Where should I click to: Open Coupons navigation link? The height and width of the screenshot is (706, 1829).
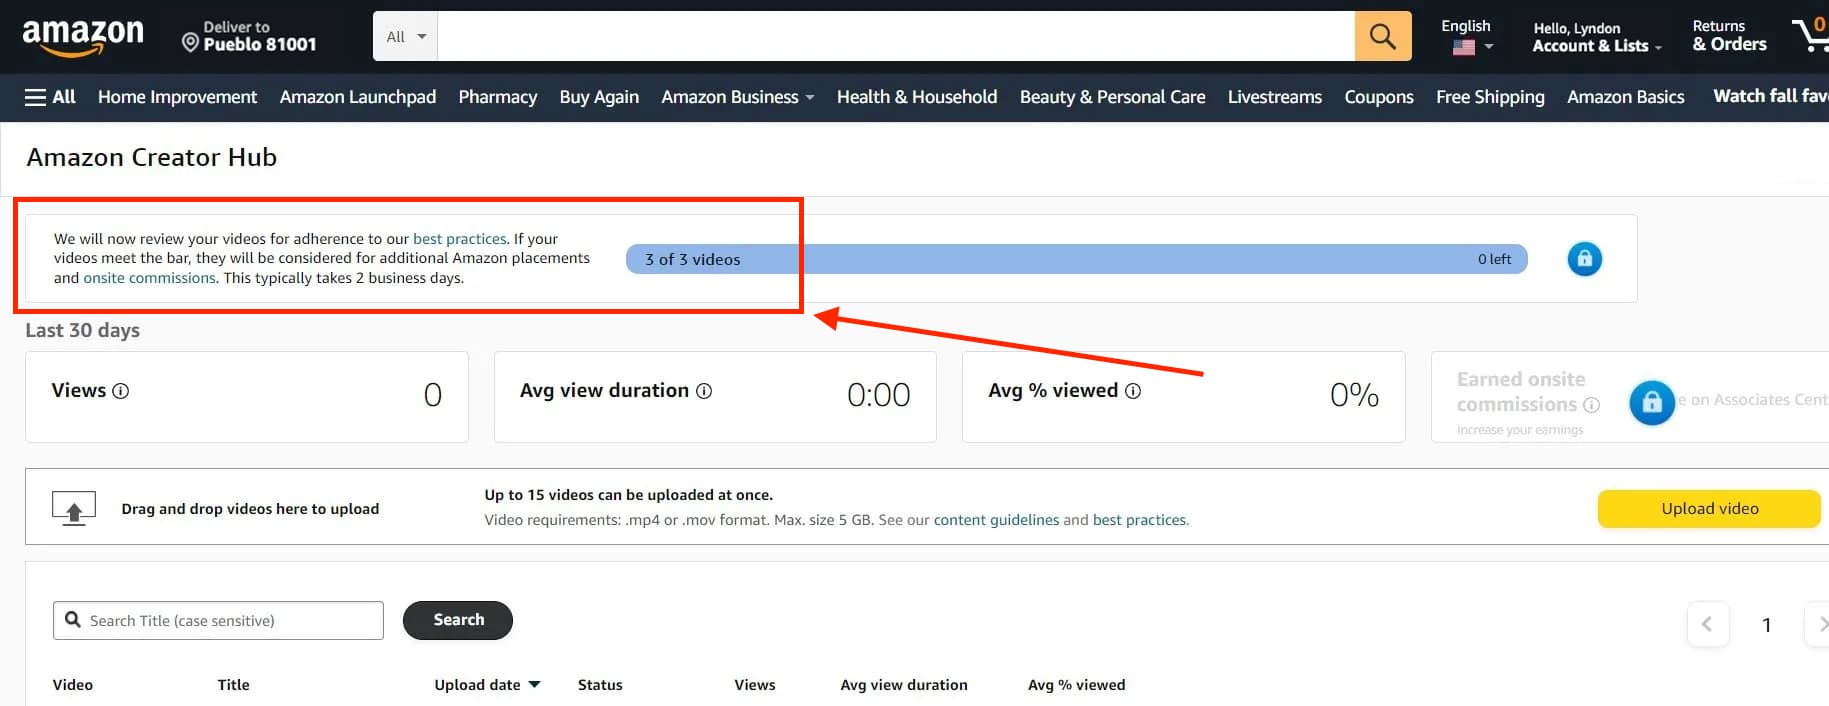coord(1379,97)
